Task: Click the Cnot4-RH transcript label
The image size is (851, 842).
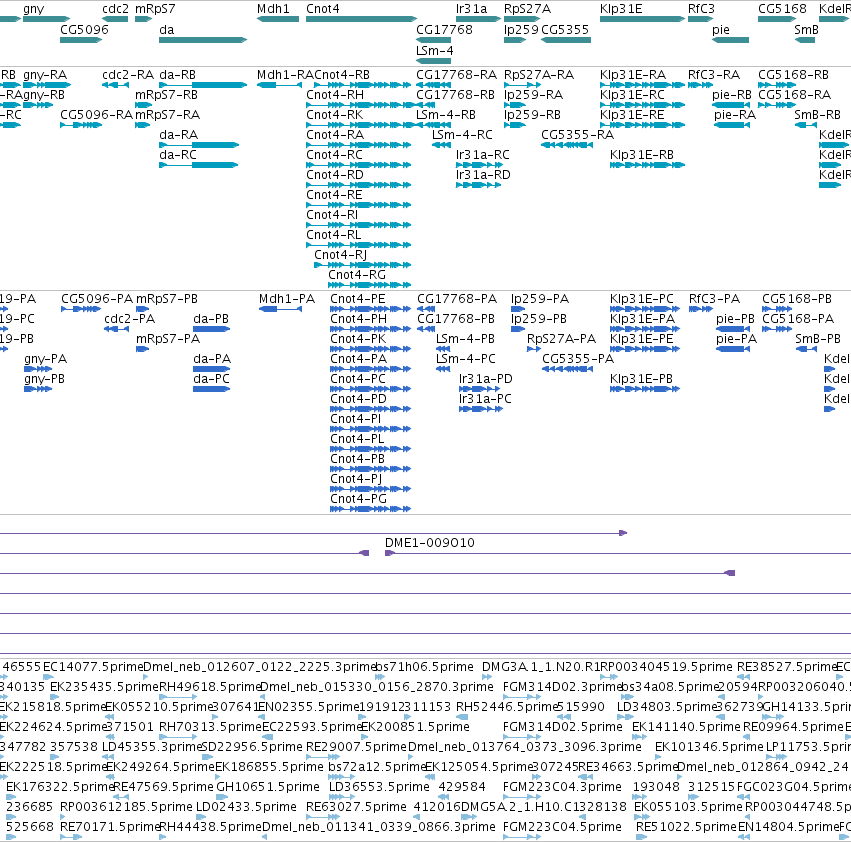Action: coord(335,94)
